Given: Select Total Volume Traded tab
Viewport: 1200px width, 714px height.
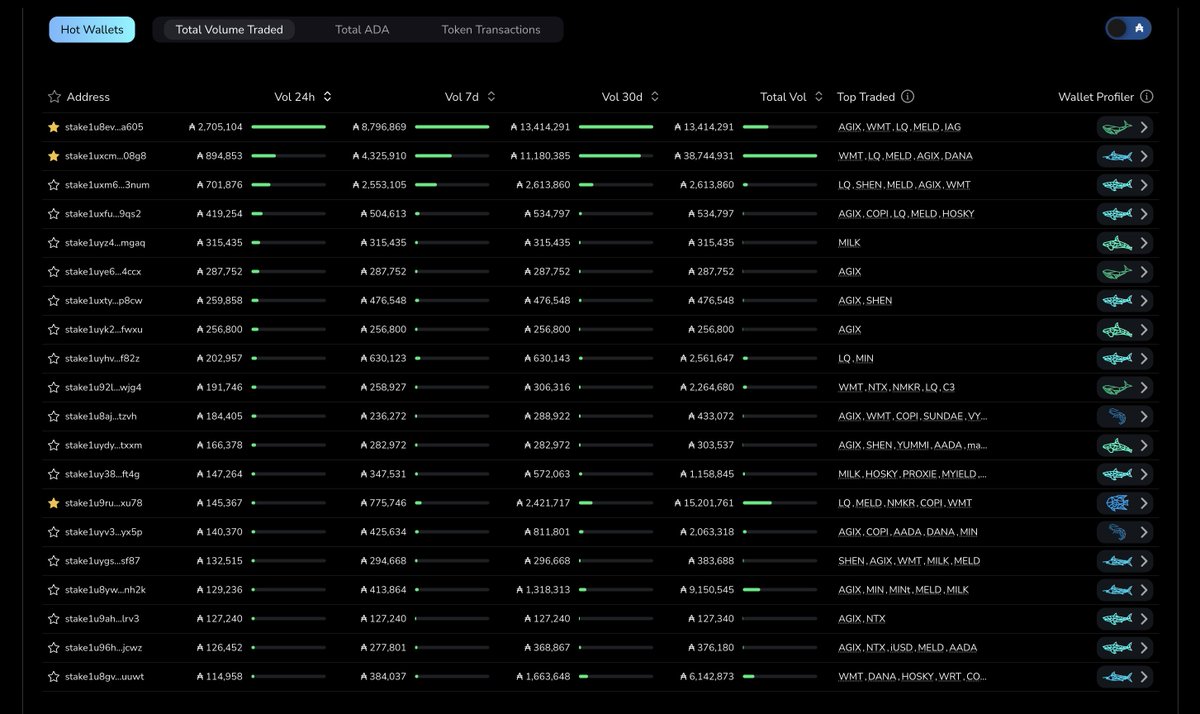Looking at the screenshot, I should 229,29.
